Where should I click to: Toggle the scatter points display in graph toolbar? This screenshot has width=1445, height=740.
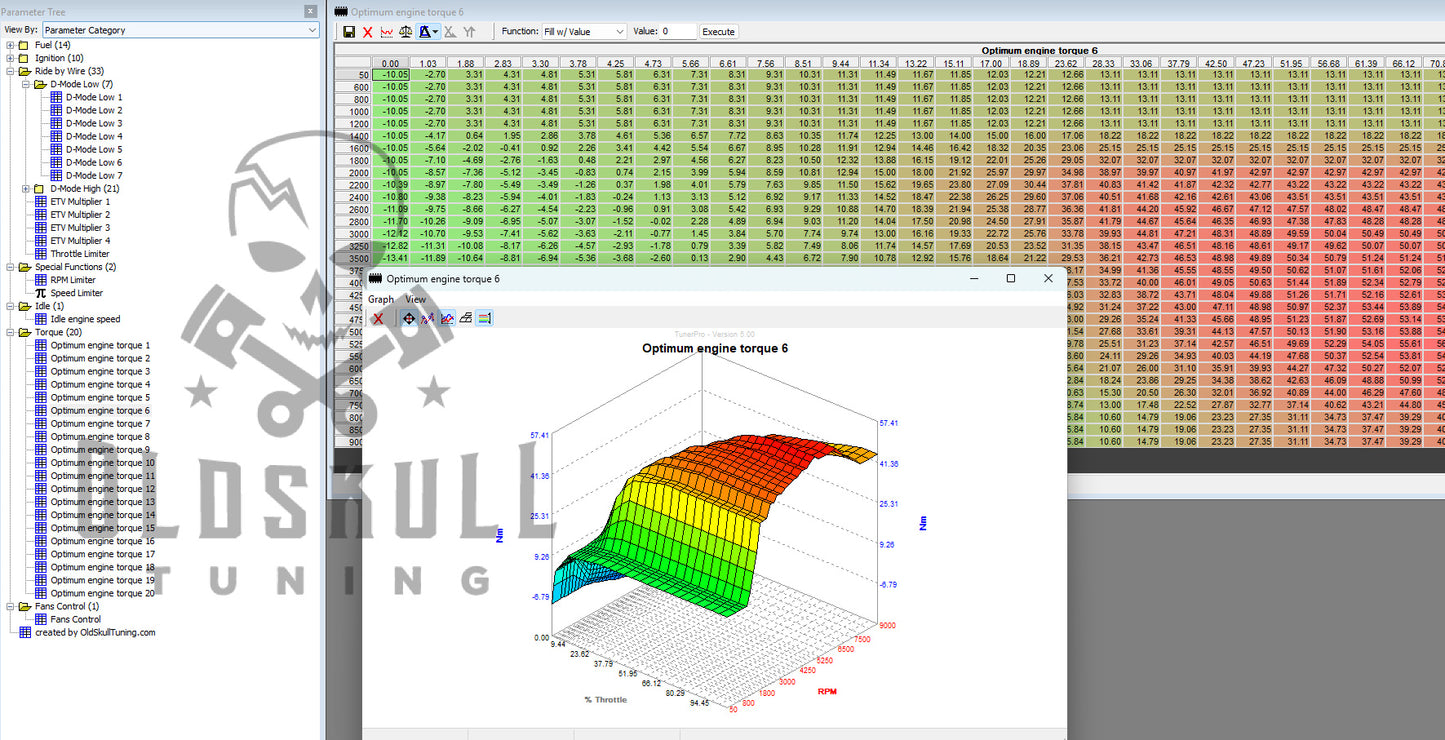tap(428, 318)
